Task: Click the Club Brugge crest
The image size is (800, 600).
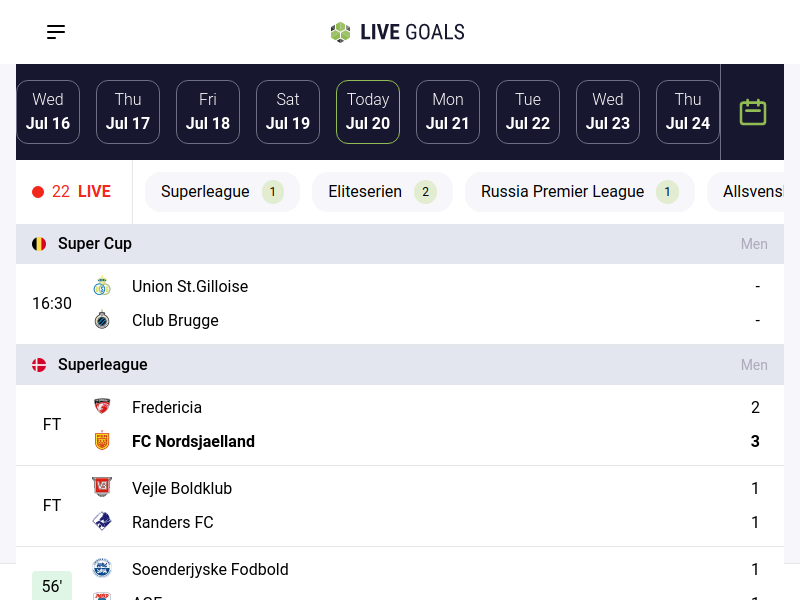Action: 102,321
